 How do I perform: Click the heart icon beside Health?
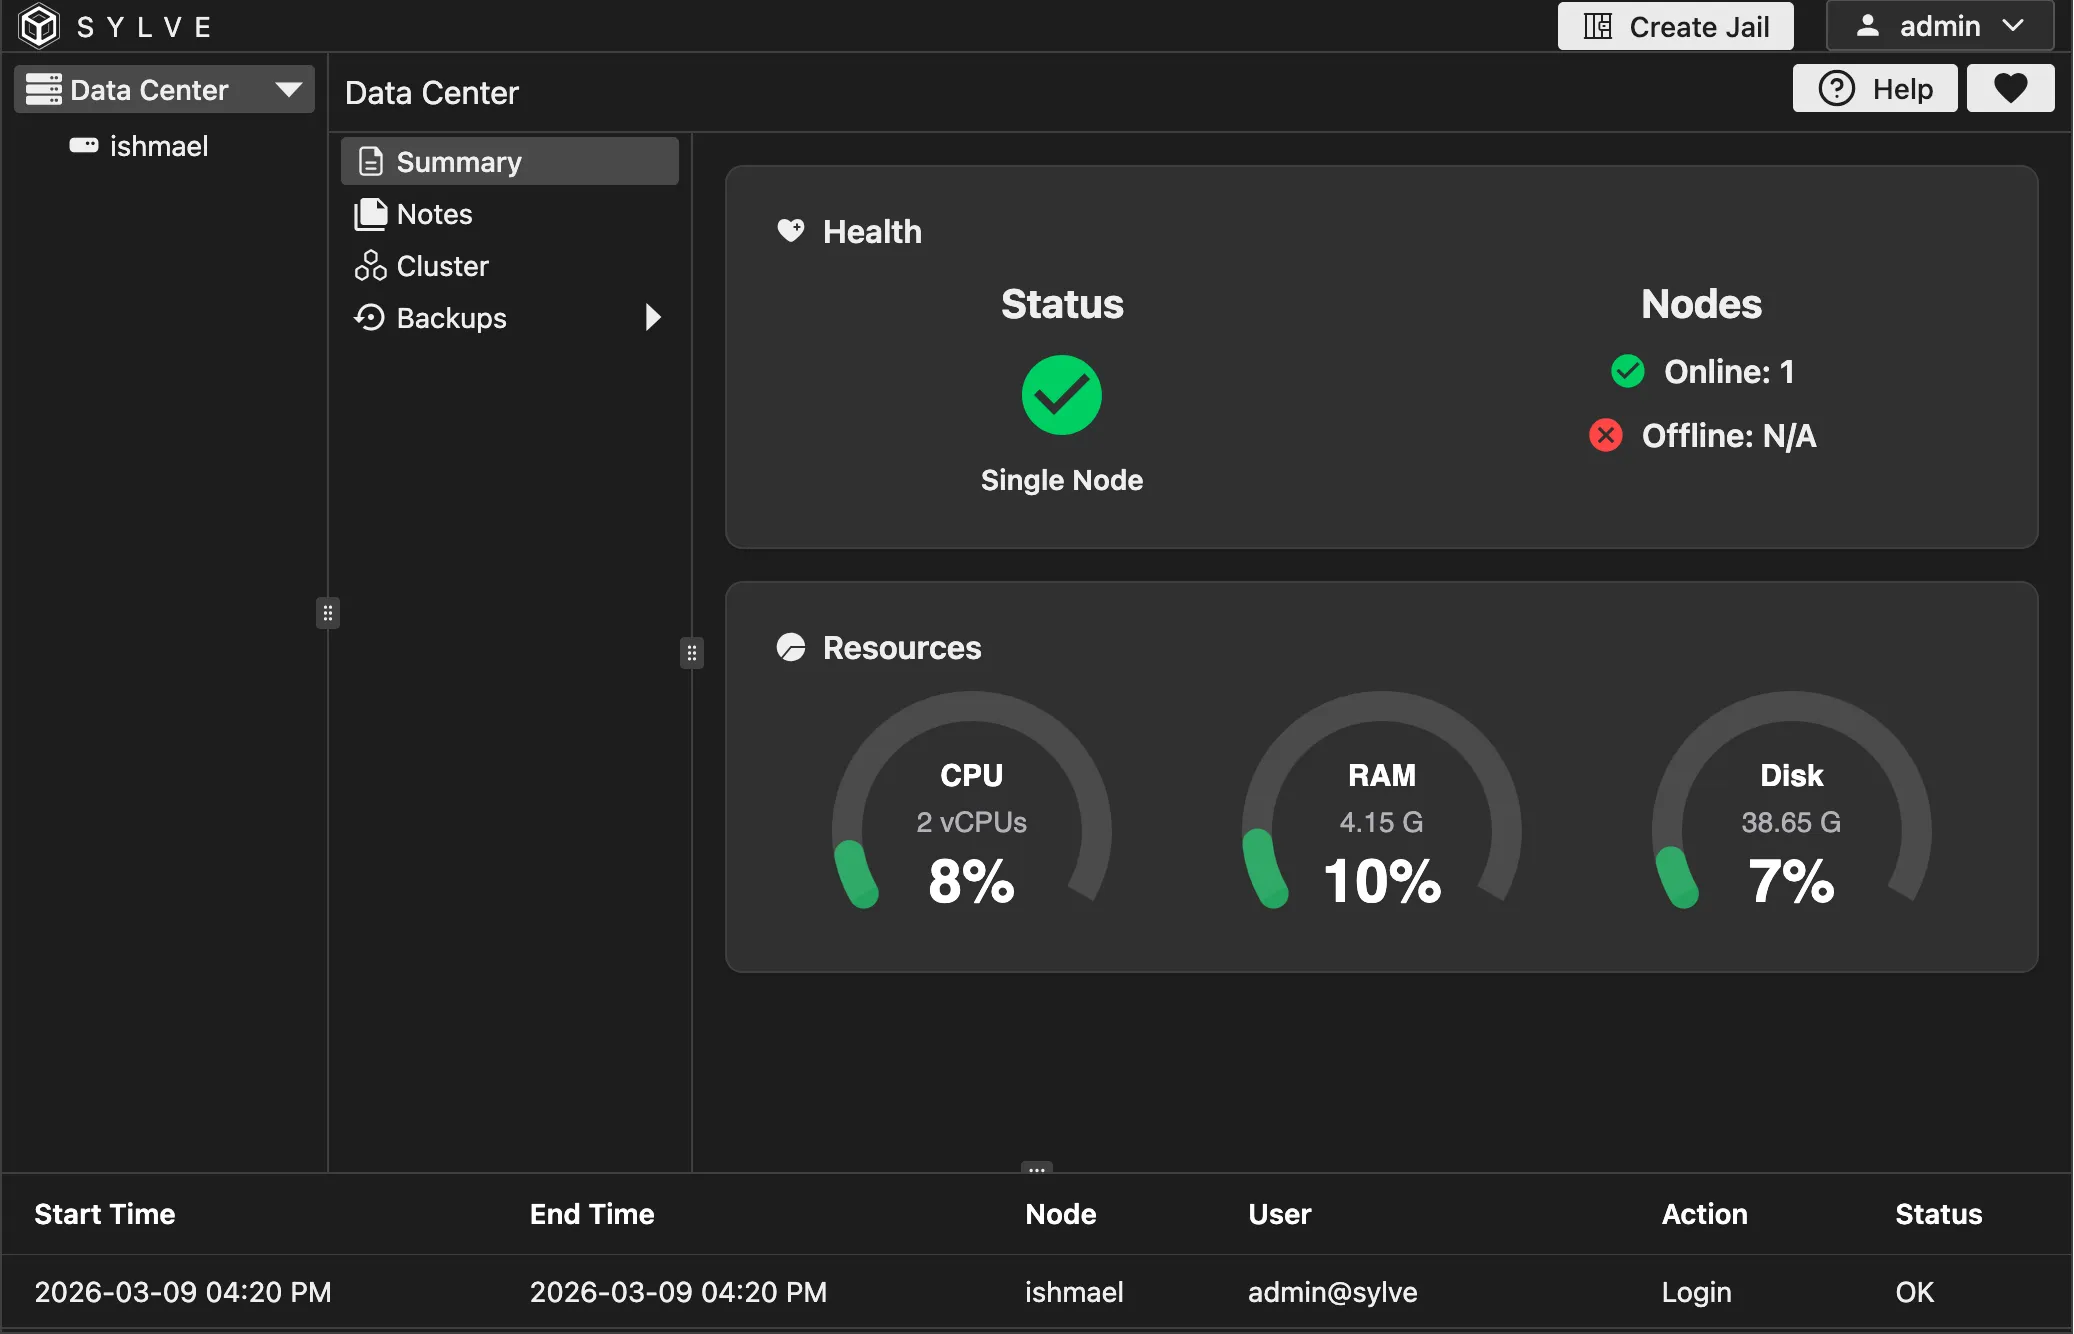coord(790,230)
